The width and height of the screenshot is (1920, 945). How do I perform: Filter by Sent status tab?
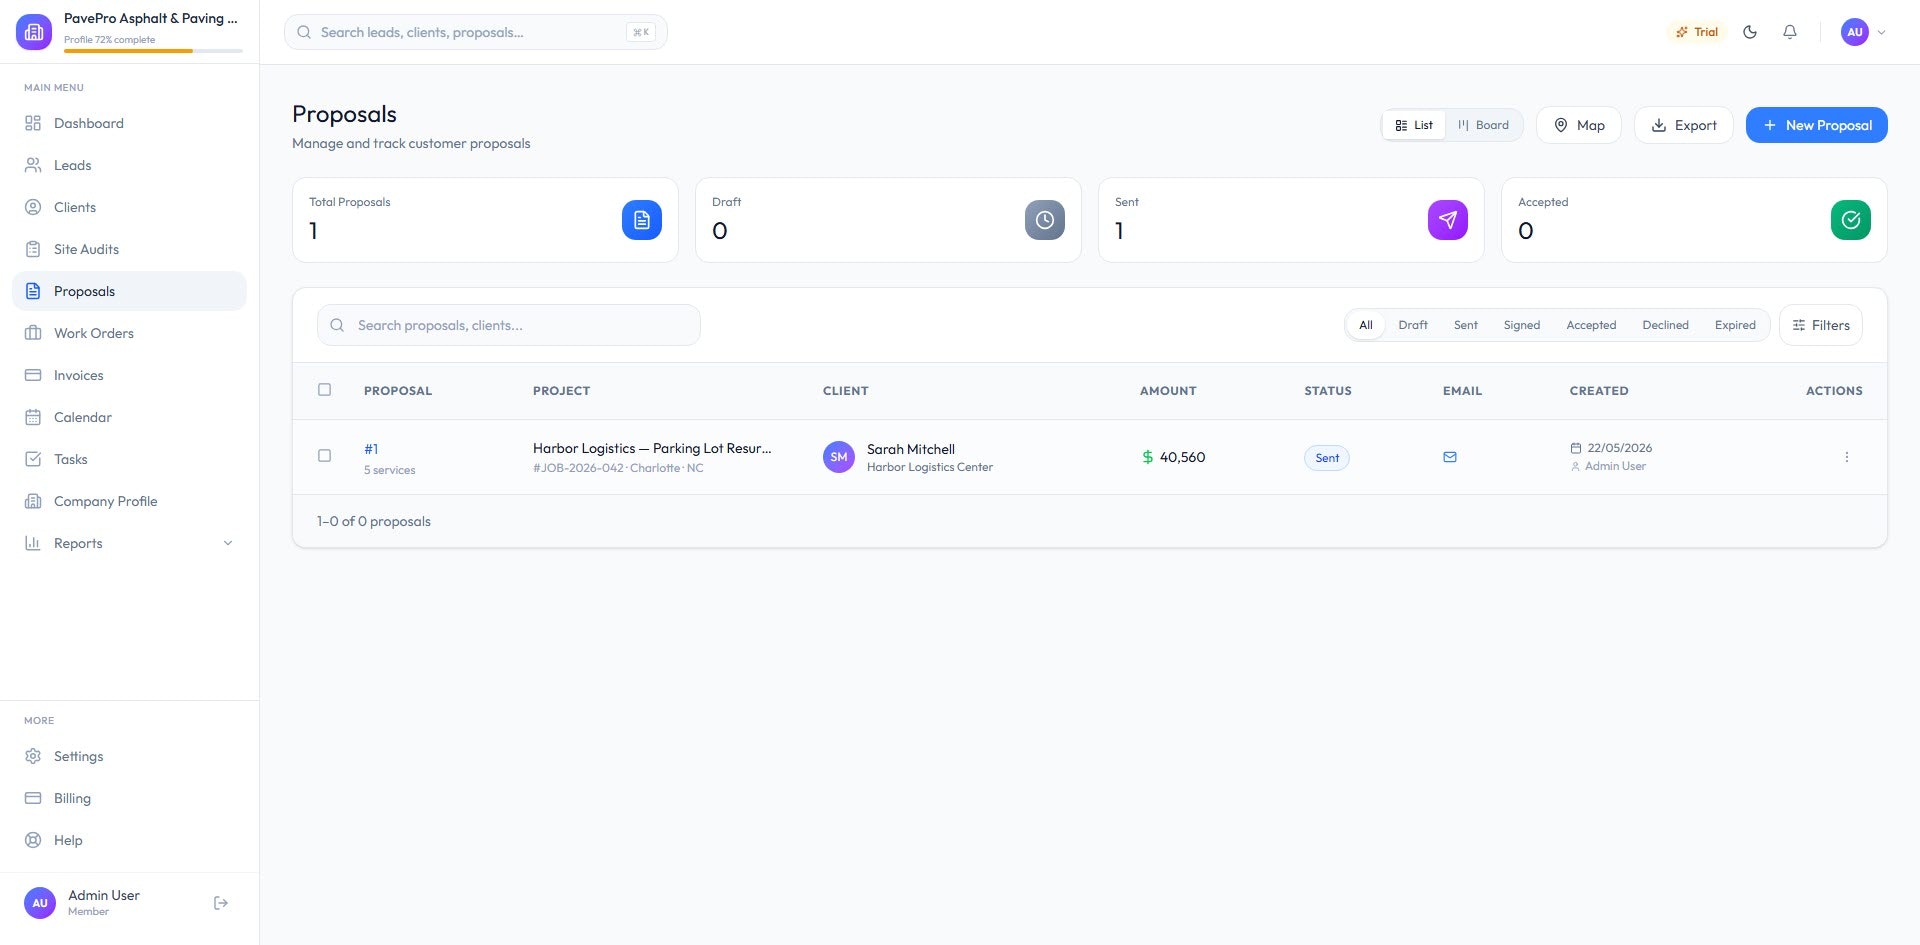[1466, 325]
